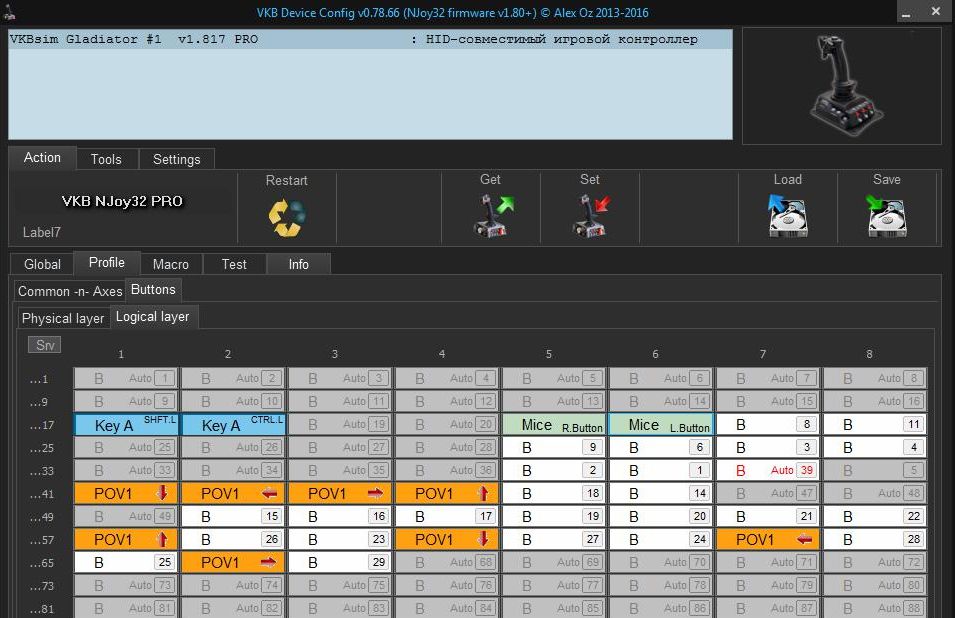Select the B 22 button cell
955x618 pixels.
pyautogui.click(x=875, y=516)
